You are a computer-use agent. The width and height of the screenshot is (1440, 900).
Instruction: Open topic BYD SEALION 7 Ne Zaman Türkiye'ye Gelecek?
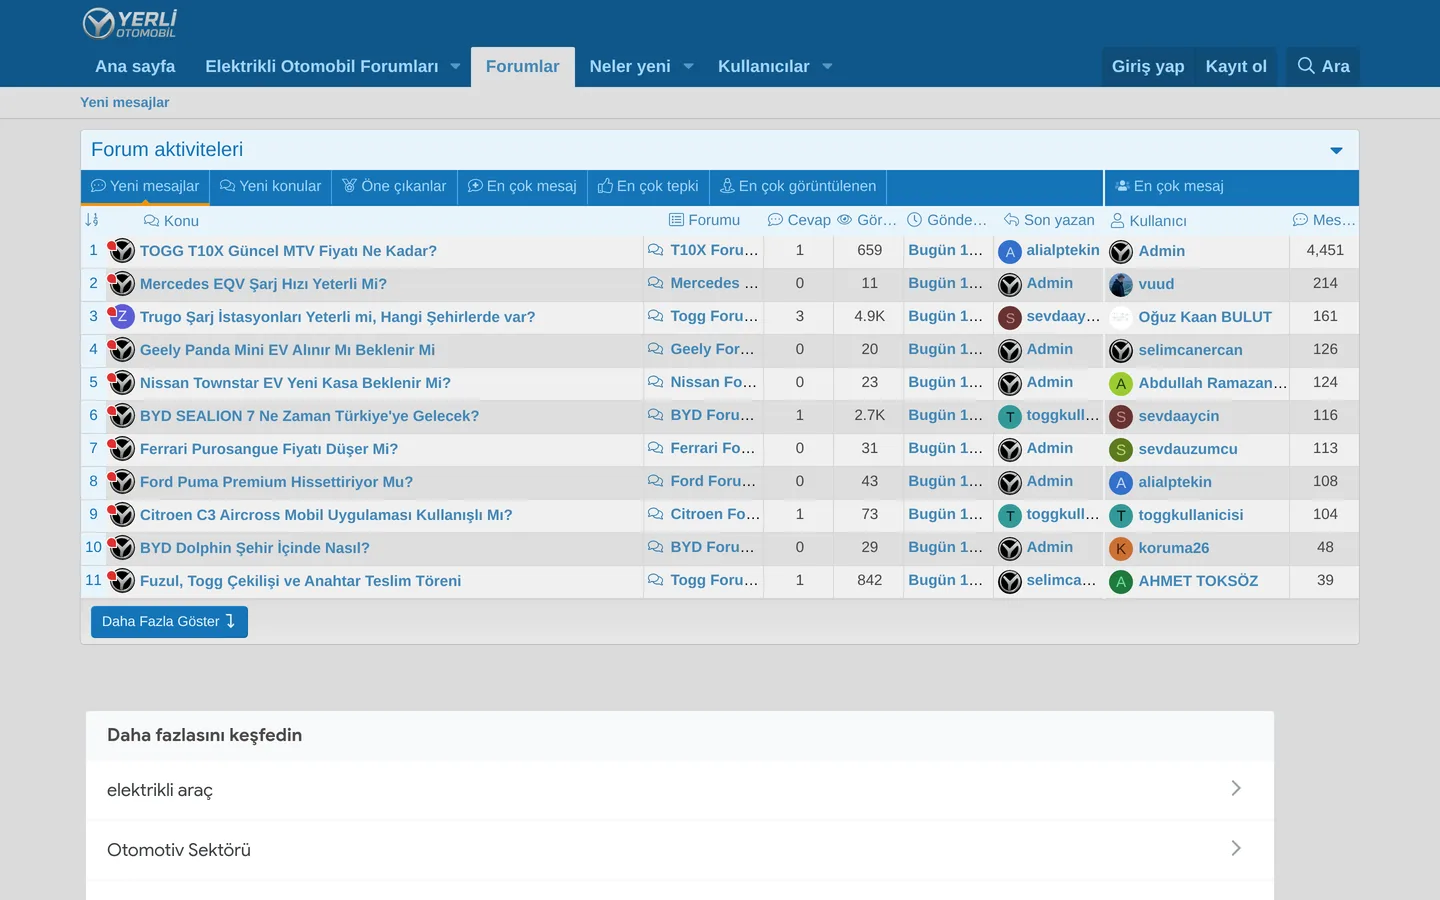[x=309, y=416]
